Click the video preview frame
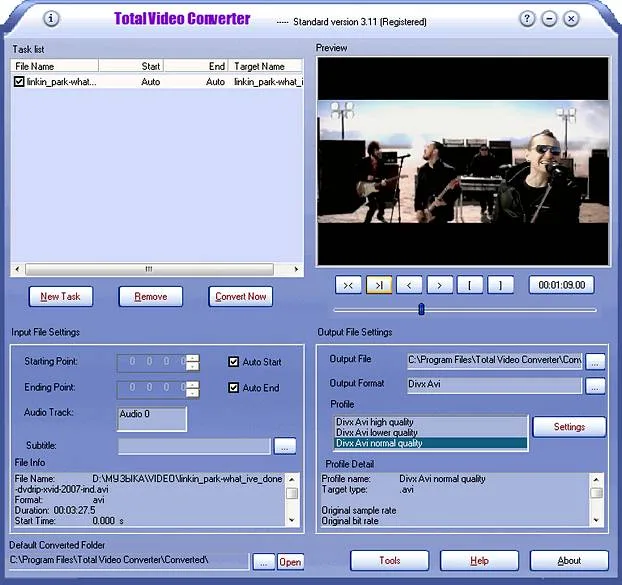 [463, 161]
